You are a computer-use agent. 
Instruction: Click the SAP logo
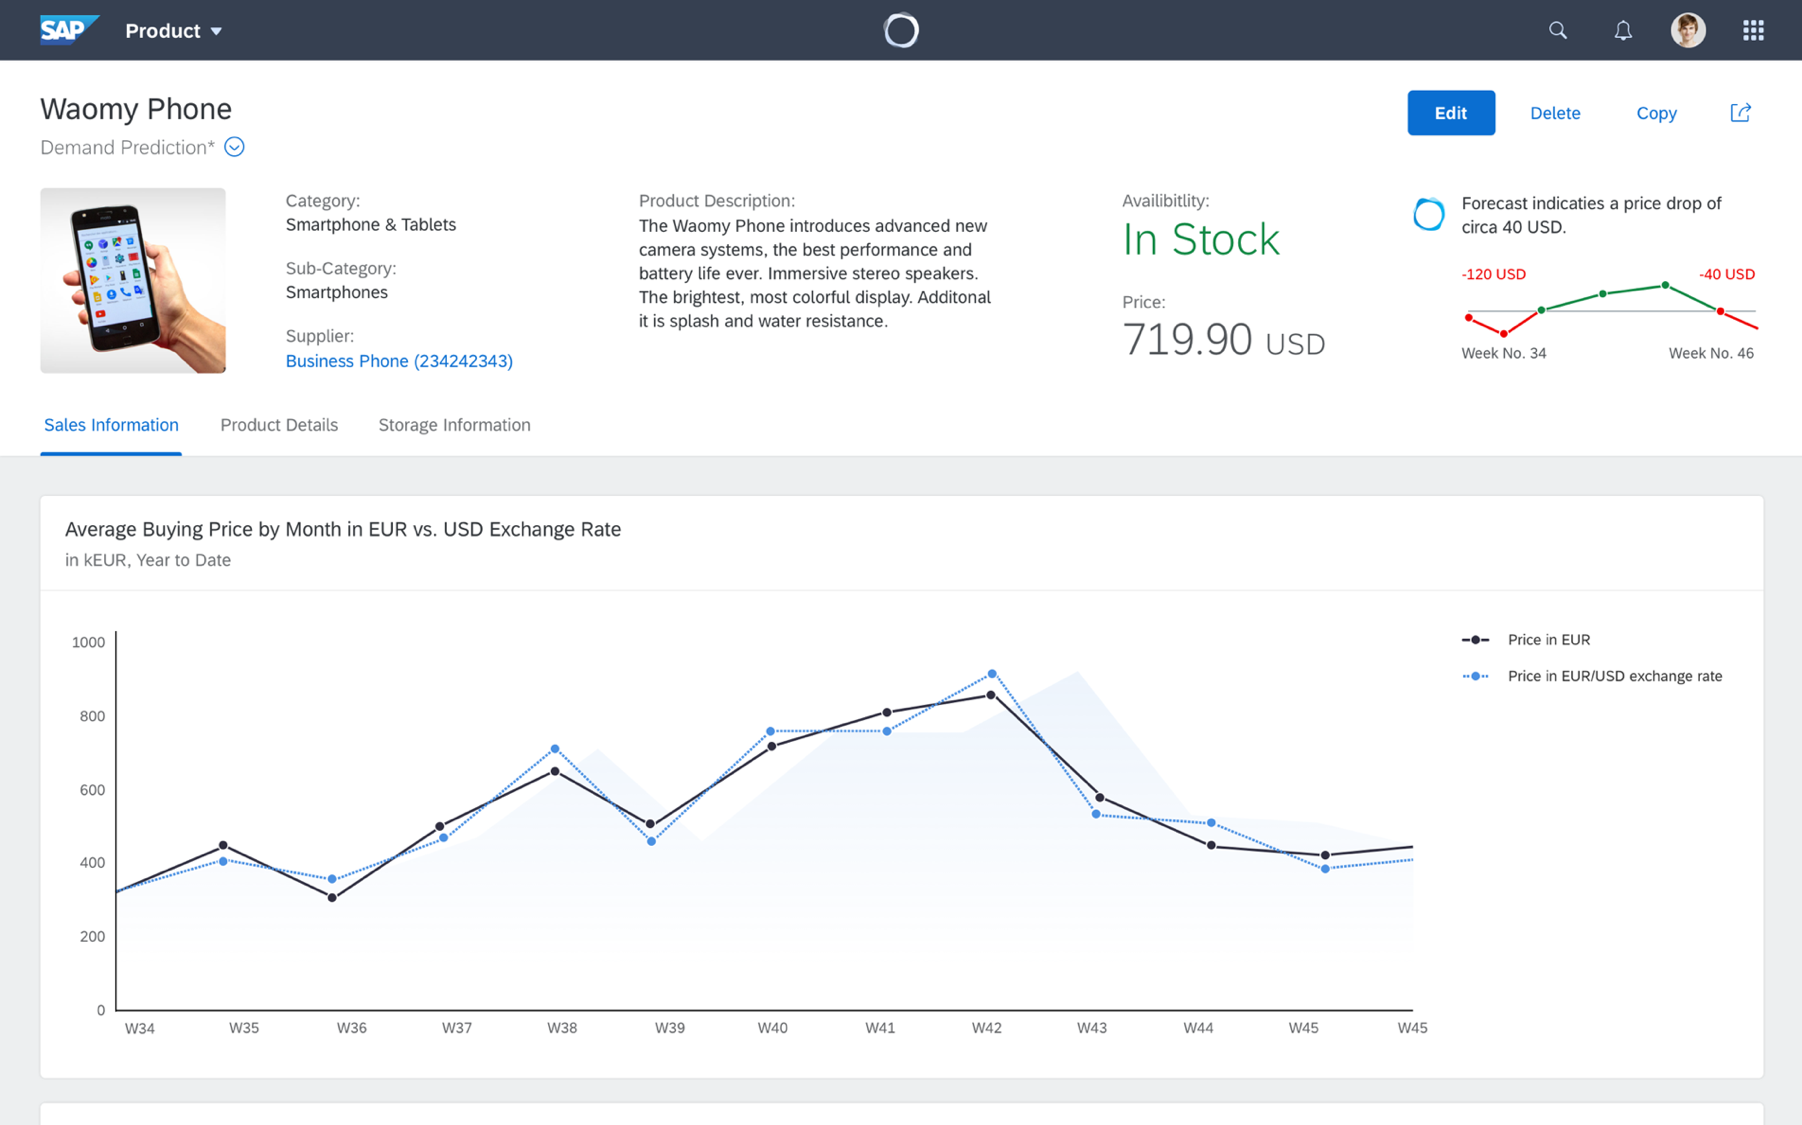coord(68,30)
